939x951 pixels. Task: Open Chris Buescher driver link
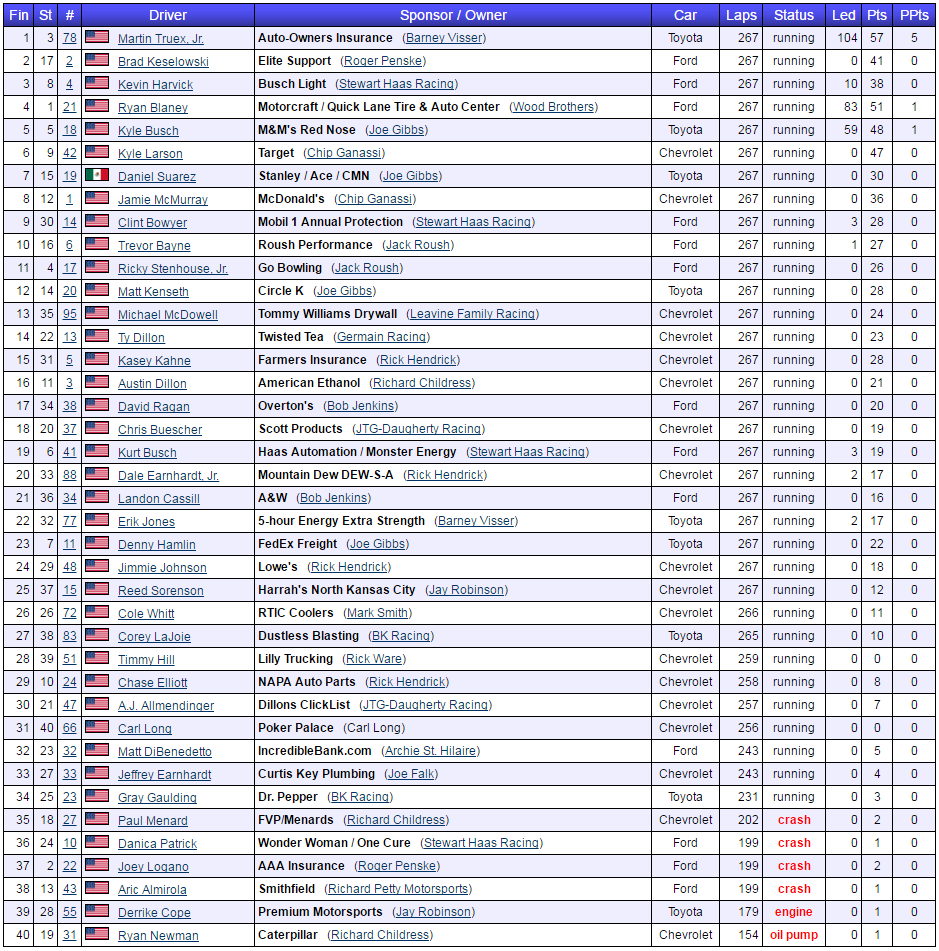pos(160,430)
